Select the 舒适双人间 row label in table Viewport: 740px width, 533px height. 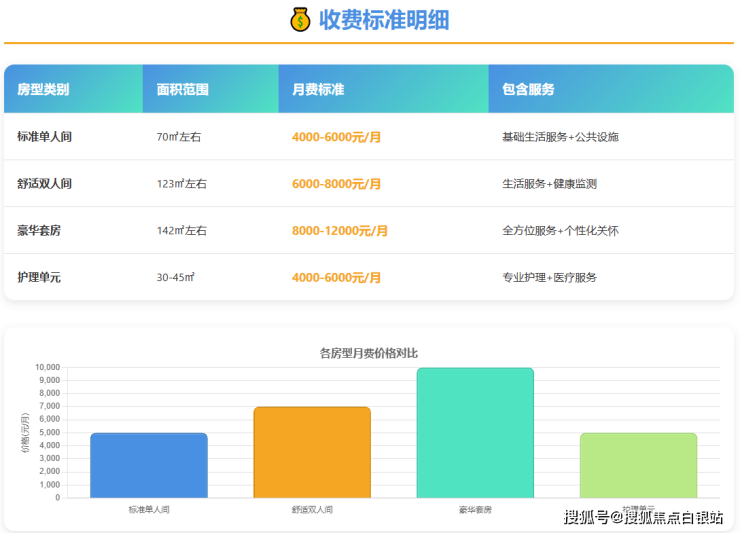point(45,184)
